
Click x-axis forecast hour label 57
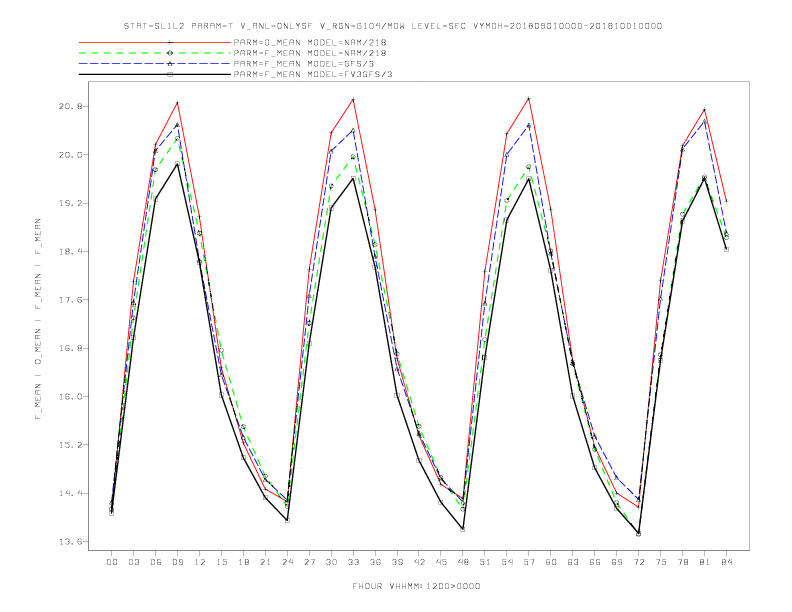pyautogui.click(x=529, y=562)
